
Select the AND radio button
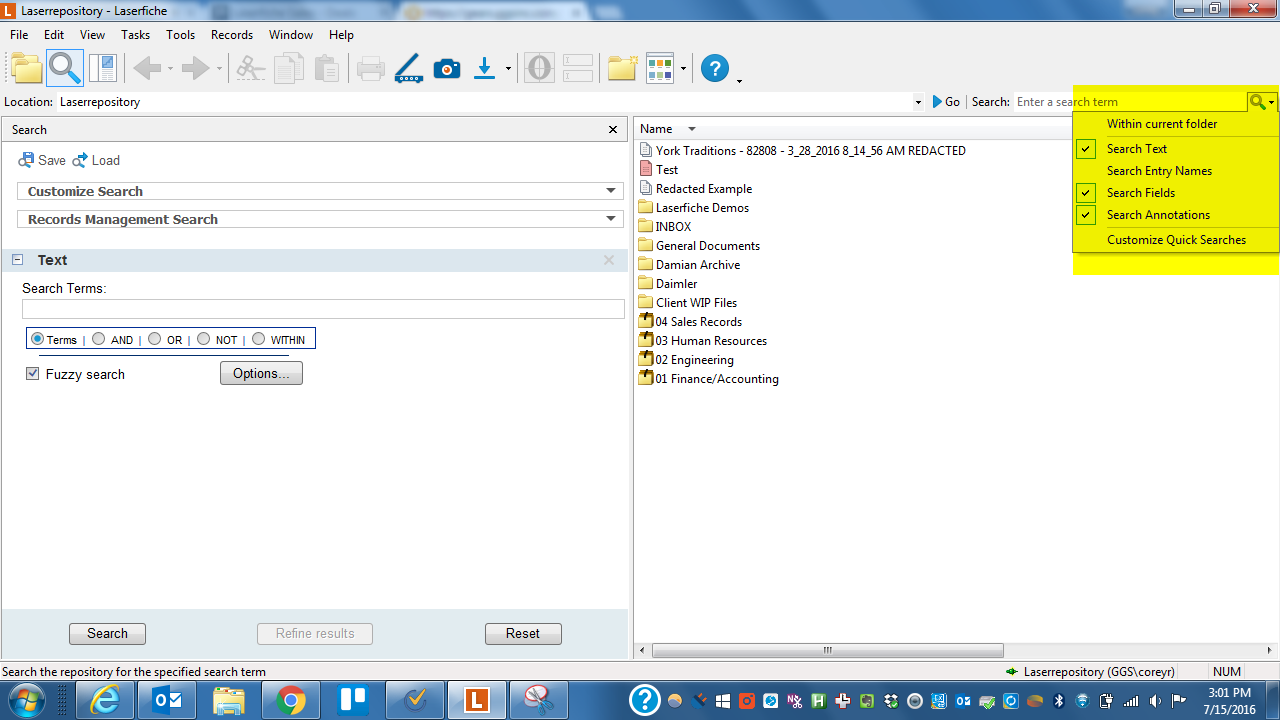point(98,339)
